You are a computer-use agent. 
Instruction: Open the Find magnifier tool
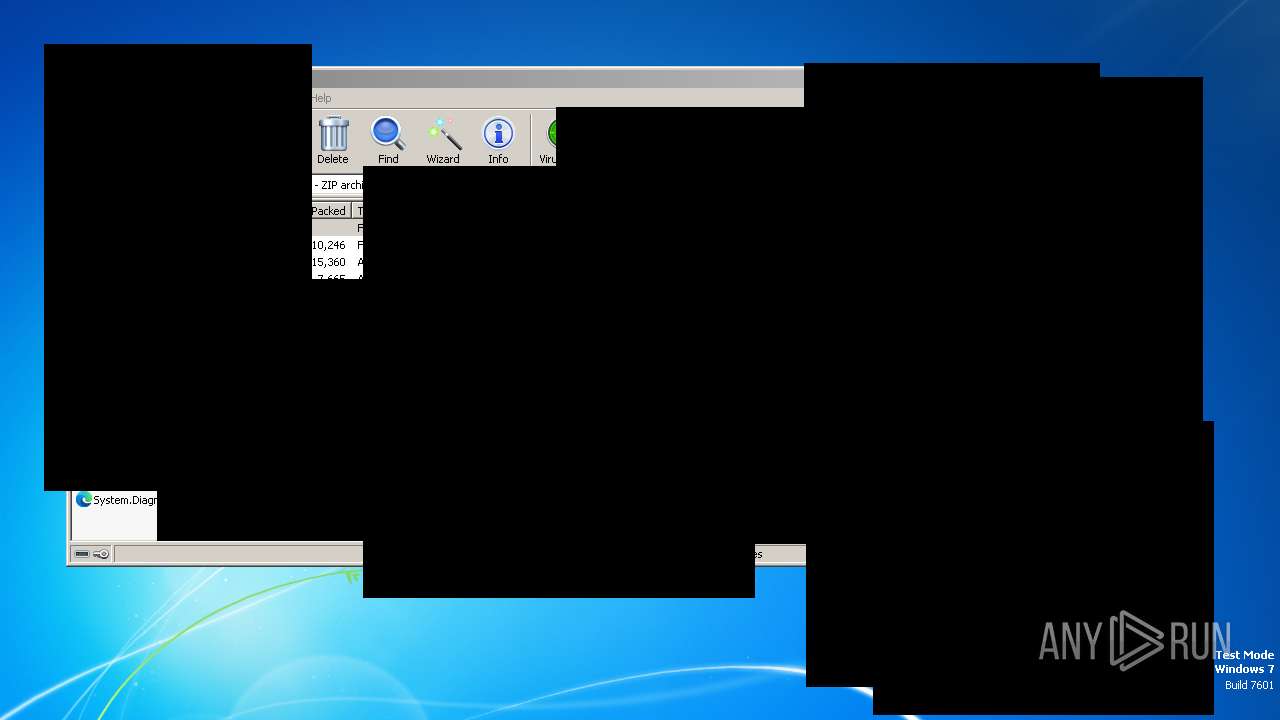pos(388,141)
